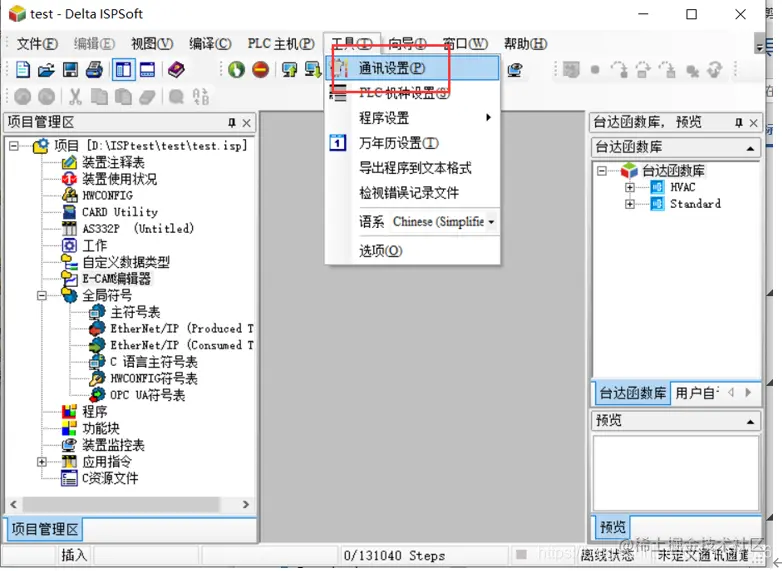The image size is (782, 571).
Task: Click the Print icon in toolbar
Action: [94, 70]
